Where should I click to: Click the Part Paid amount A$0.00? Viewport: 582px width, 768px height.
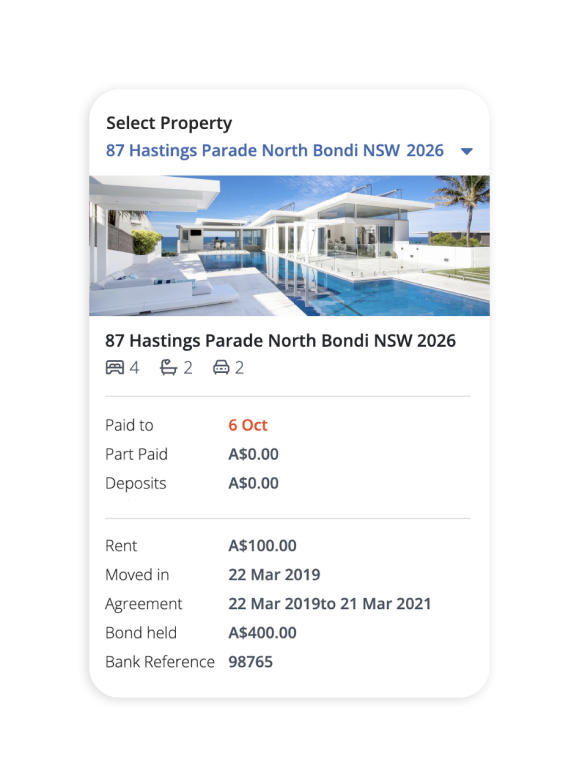tap(253, 454)
